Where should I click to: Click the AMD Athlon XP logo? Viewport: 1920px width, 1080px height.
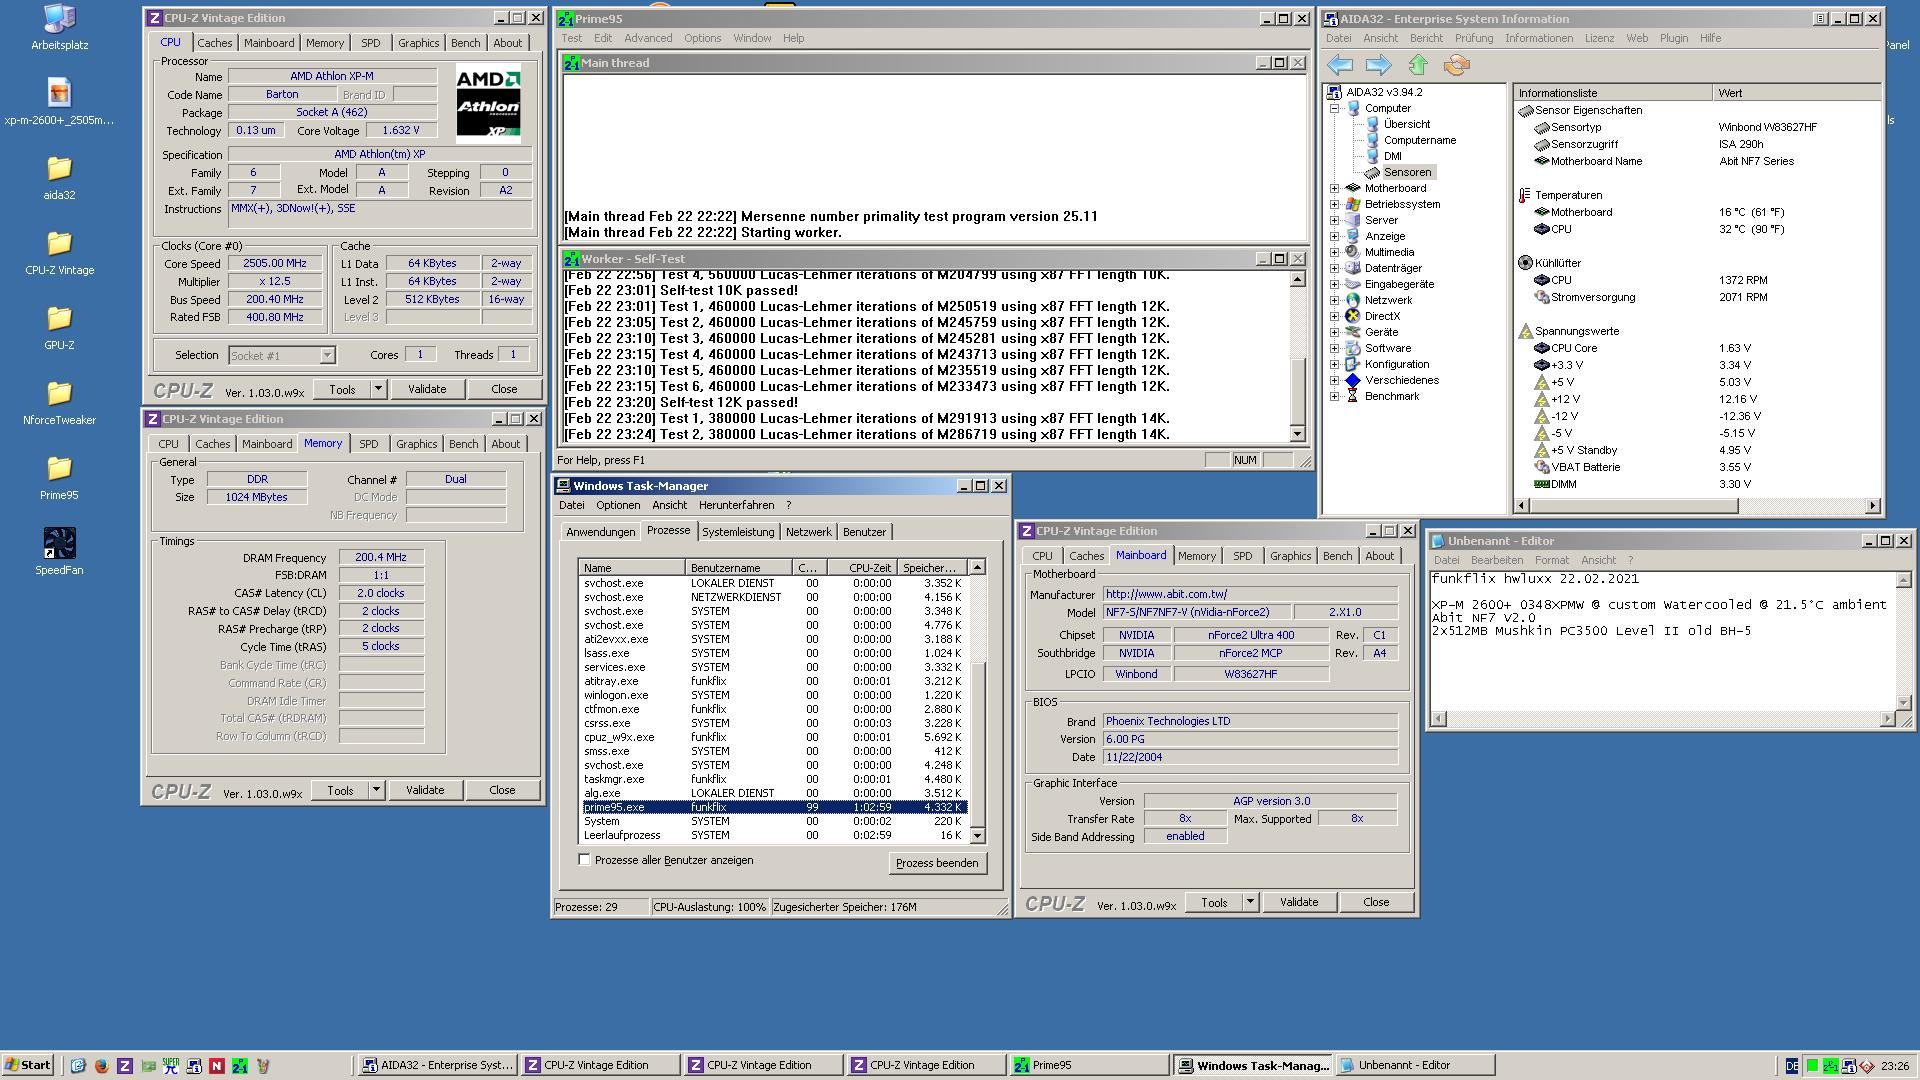488,103
